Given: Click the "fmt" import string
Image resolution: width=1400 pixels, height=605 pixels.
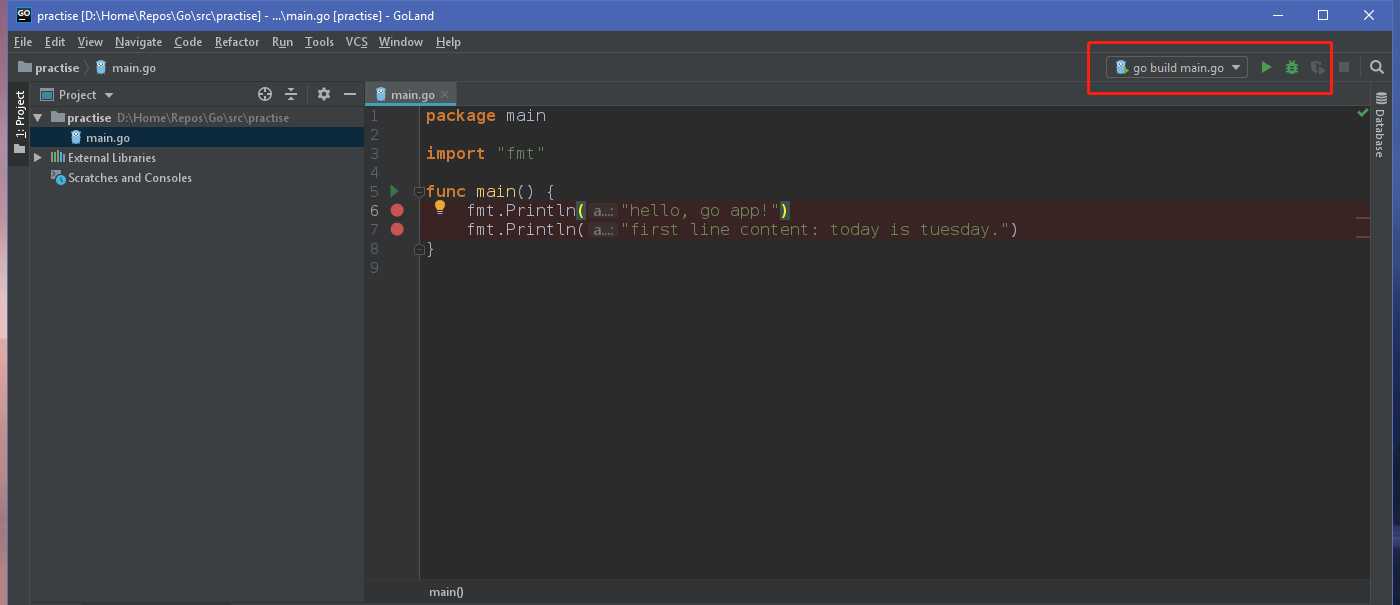Looking at the screenshot, I should coord(521,154).
